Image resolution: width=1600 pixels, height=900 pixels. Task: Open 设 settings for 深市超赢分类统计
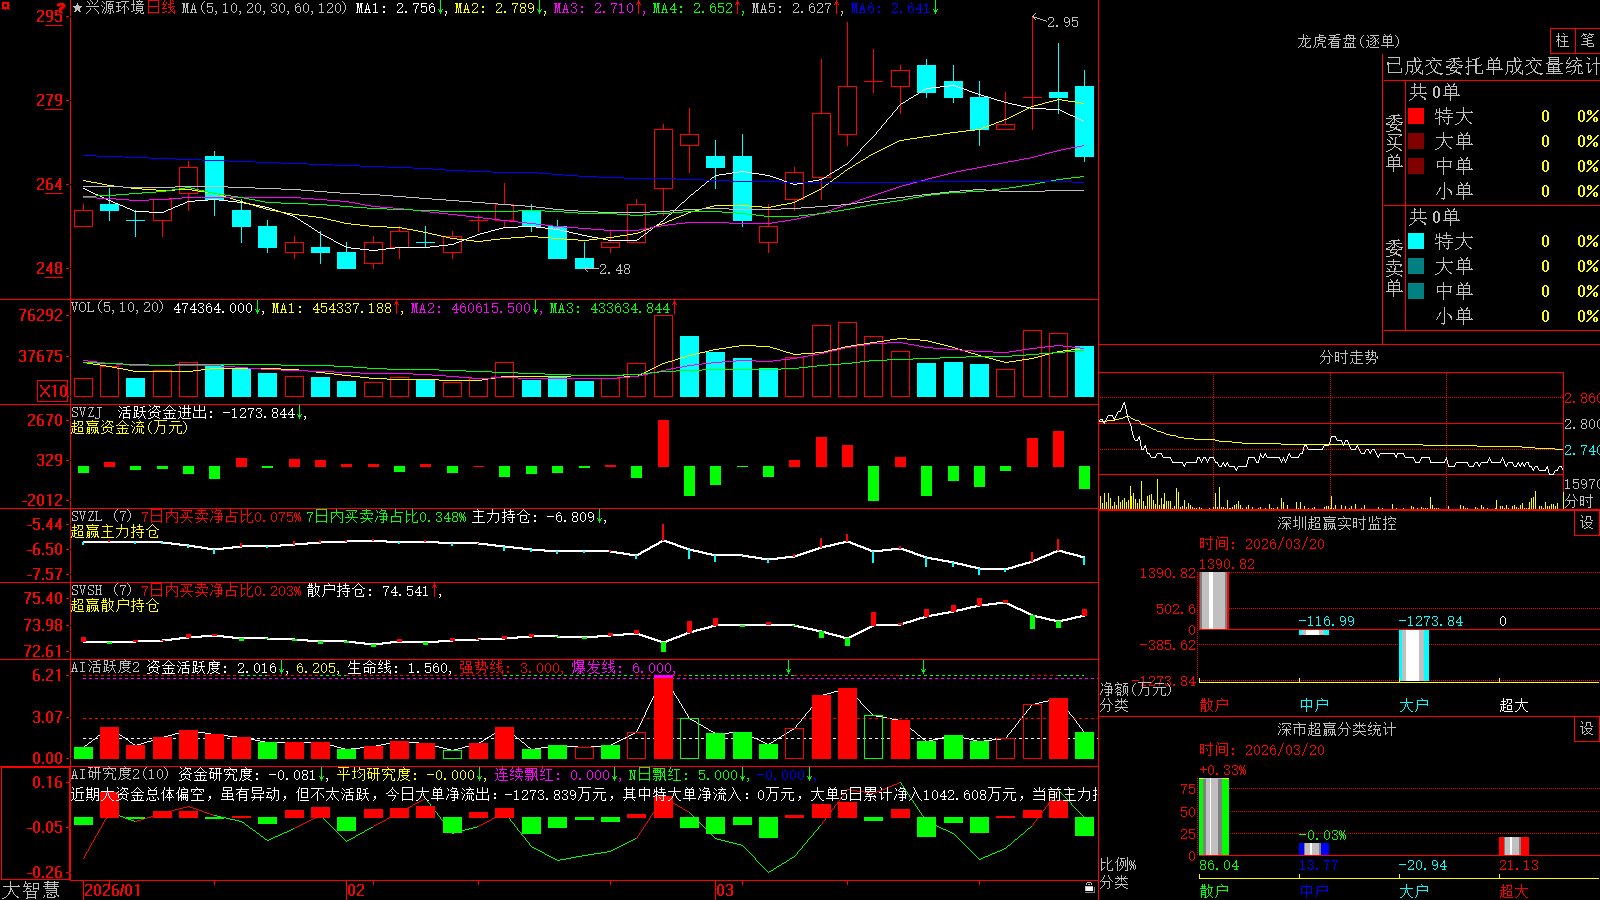[x=1587, y=729]
